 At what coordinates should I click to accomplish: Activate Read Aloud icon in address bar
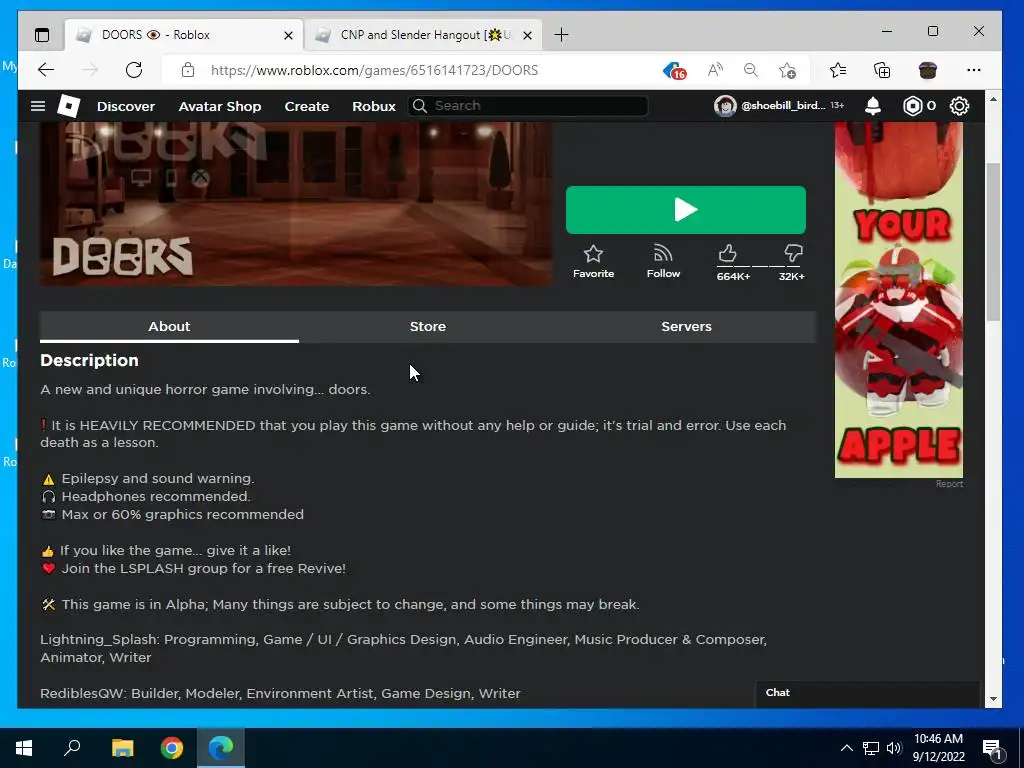coord(715,70)
